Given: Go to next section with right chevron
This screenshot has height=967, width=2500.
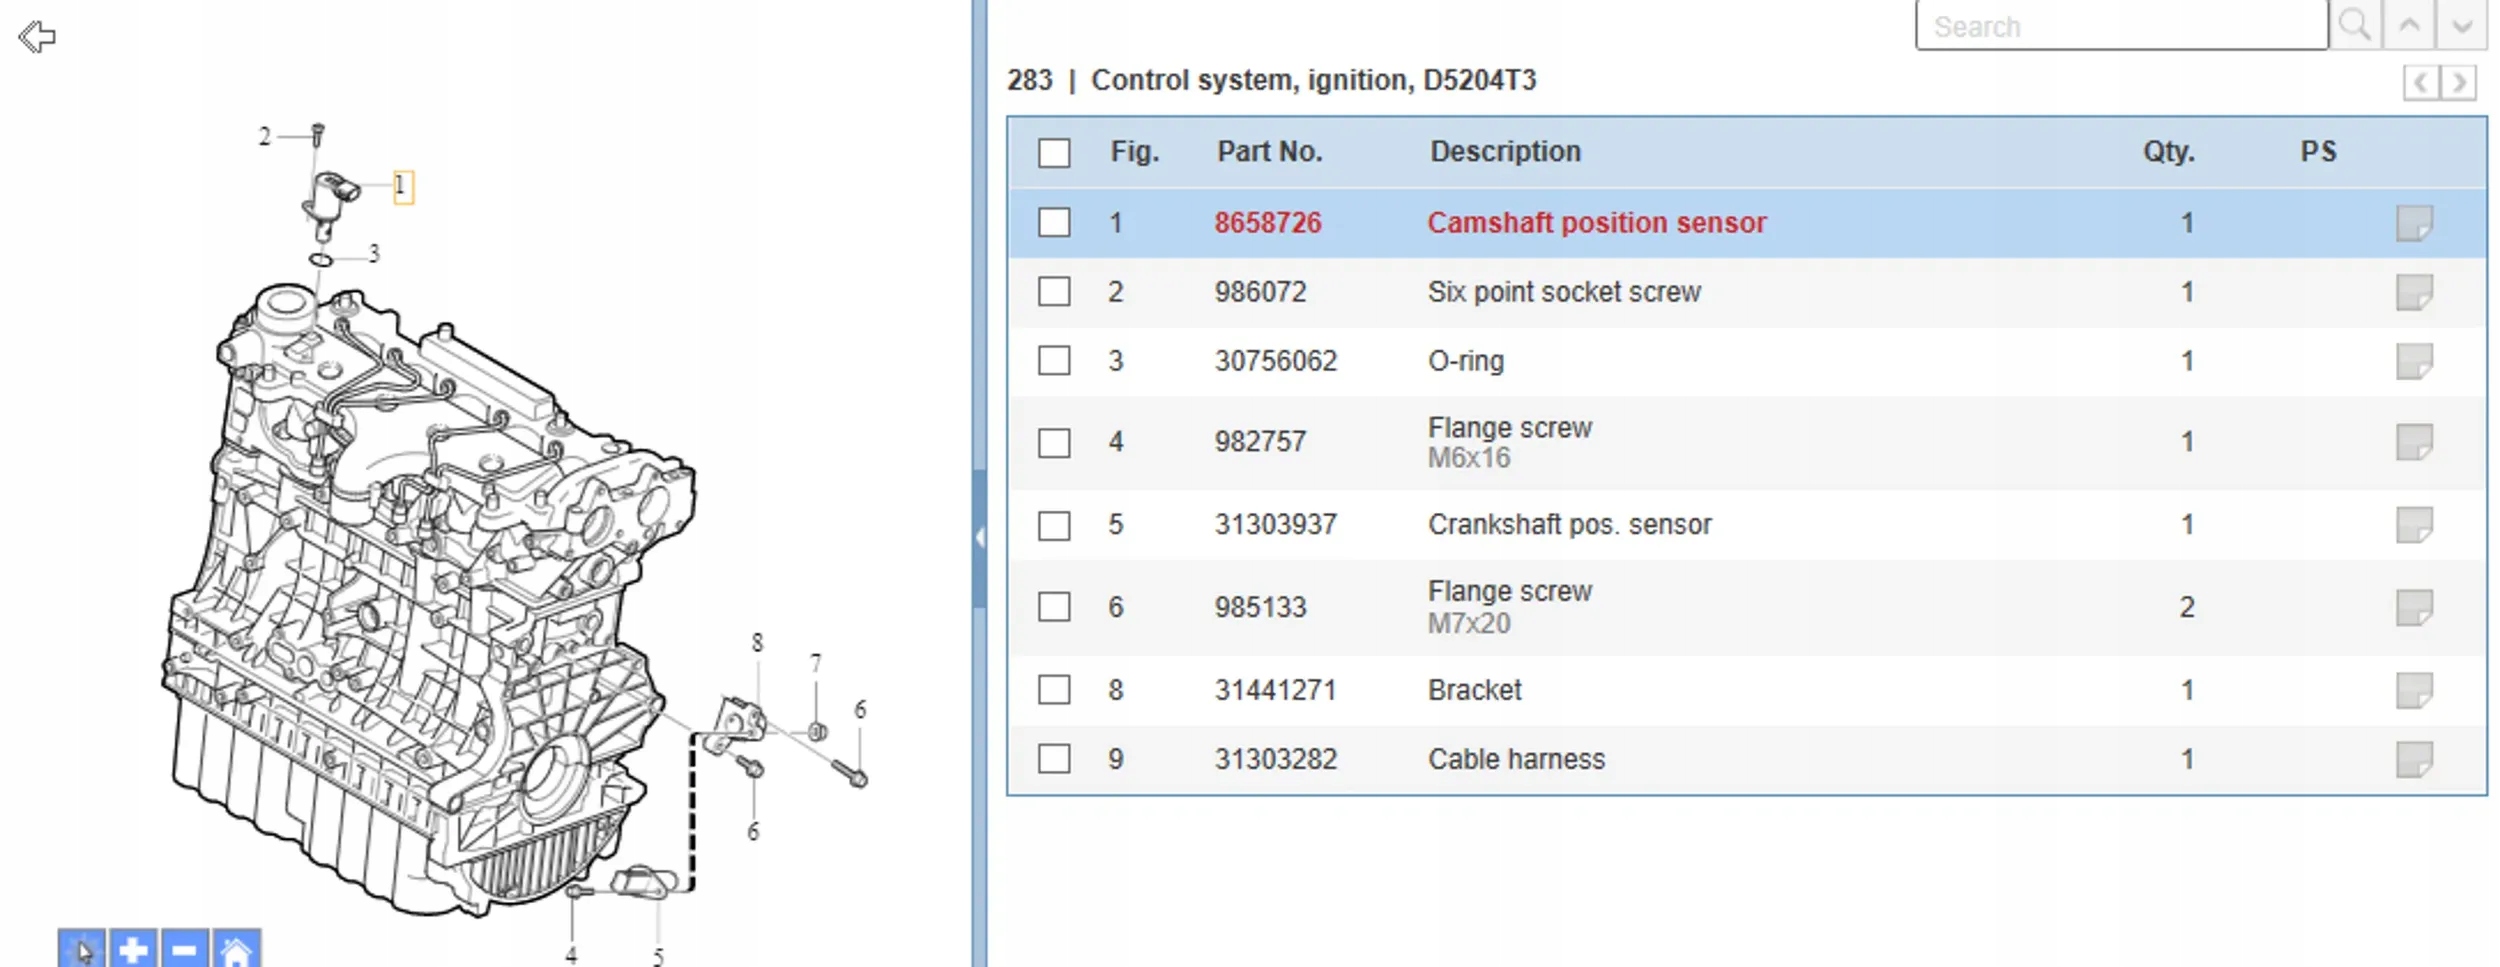Looking at the screenshot, I should pyautogui.click(x=2459, y=82).
